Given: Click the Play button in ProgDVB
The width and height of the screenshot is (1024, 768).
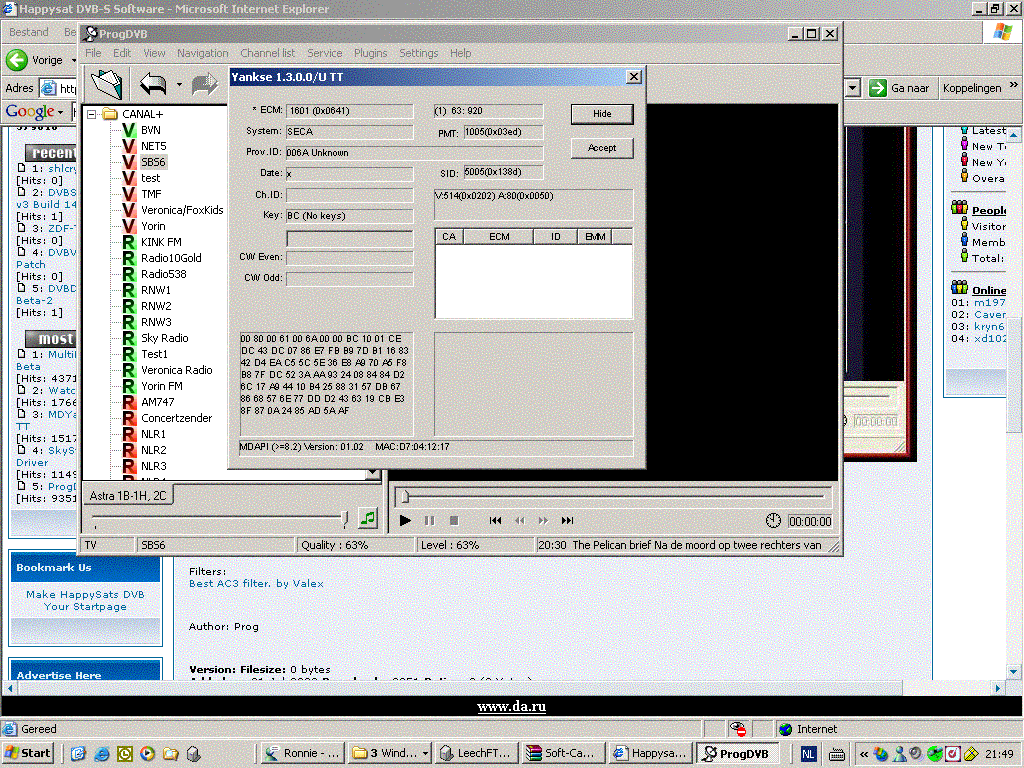Looking at the screenshot, I should pyautogui.click(x=405, y=520).
